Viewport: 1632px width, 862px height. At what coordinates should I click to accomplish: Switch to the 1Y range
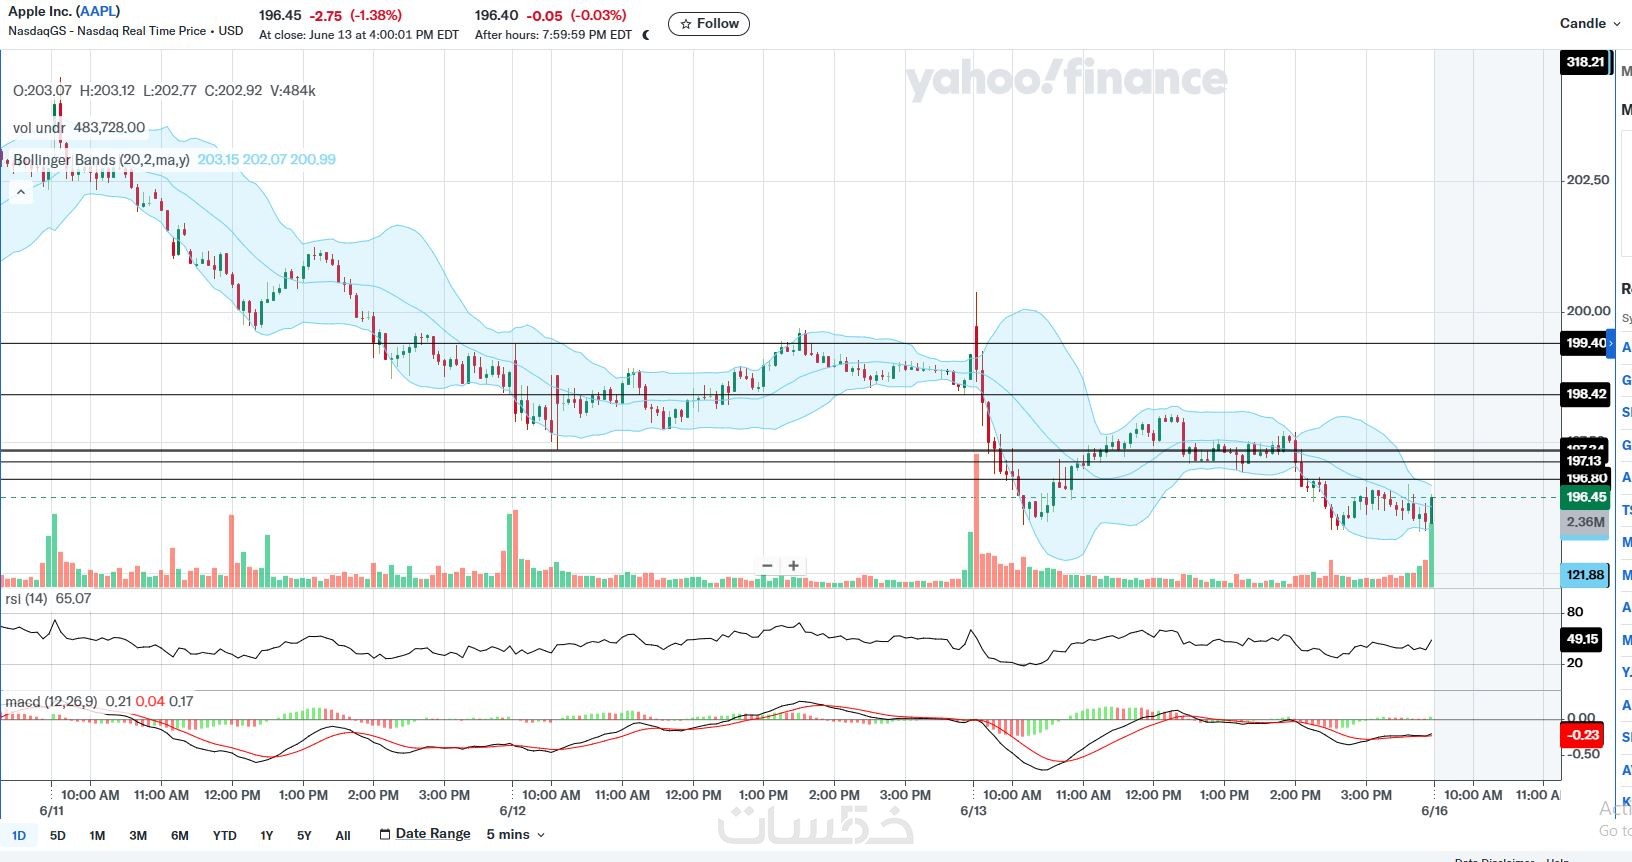coord(267,835)
